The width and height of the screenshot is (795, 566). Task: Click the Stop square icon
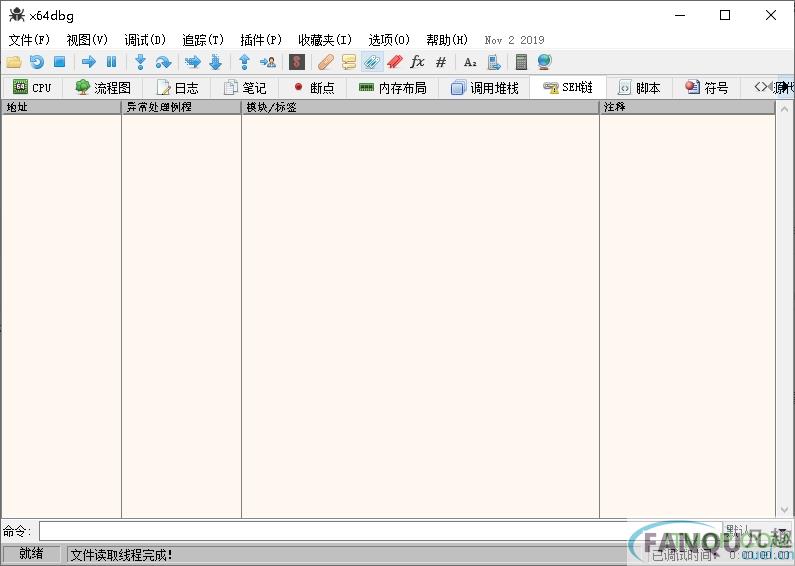point(60,62)
